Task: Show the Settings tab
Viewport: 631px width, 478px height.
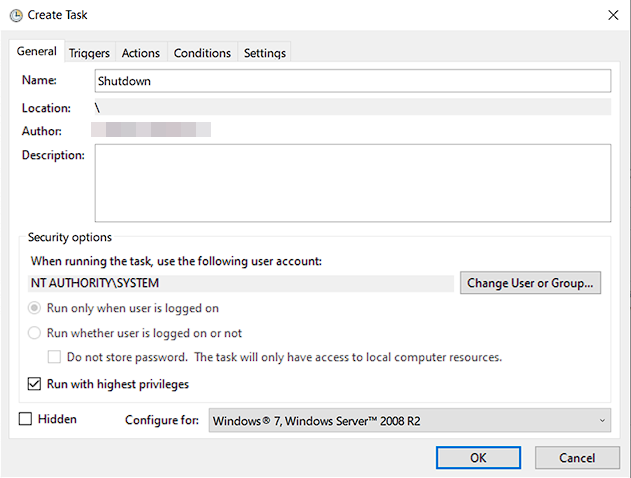Action: point(265,53)
